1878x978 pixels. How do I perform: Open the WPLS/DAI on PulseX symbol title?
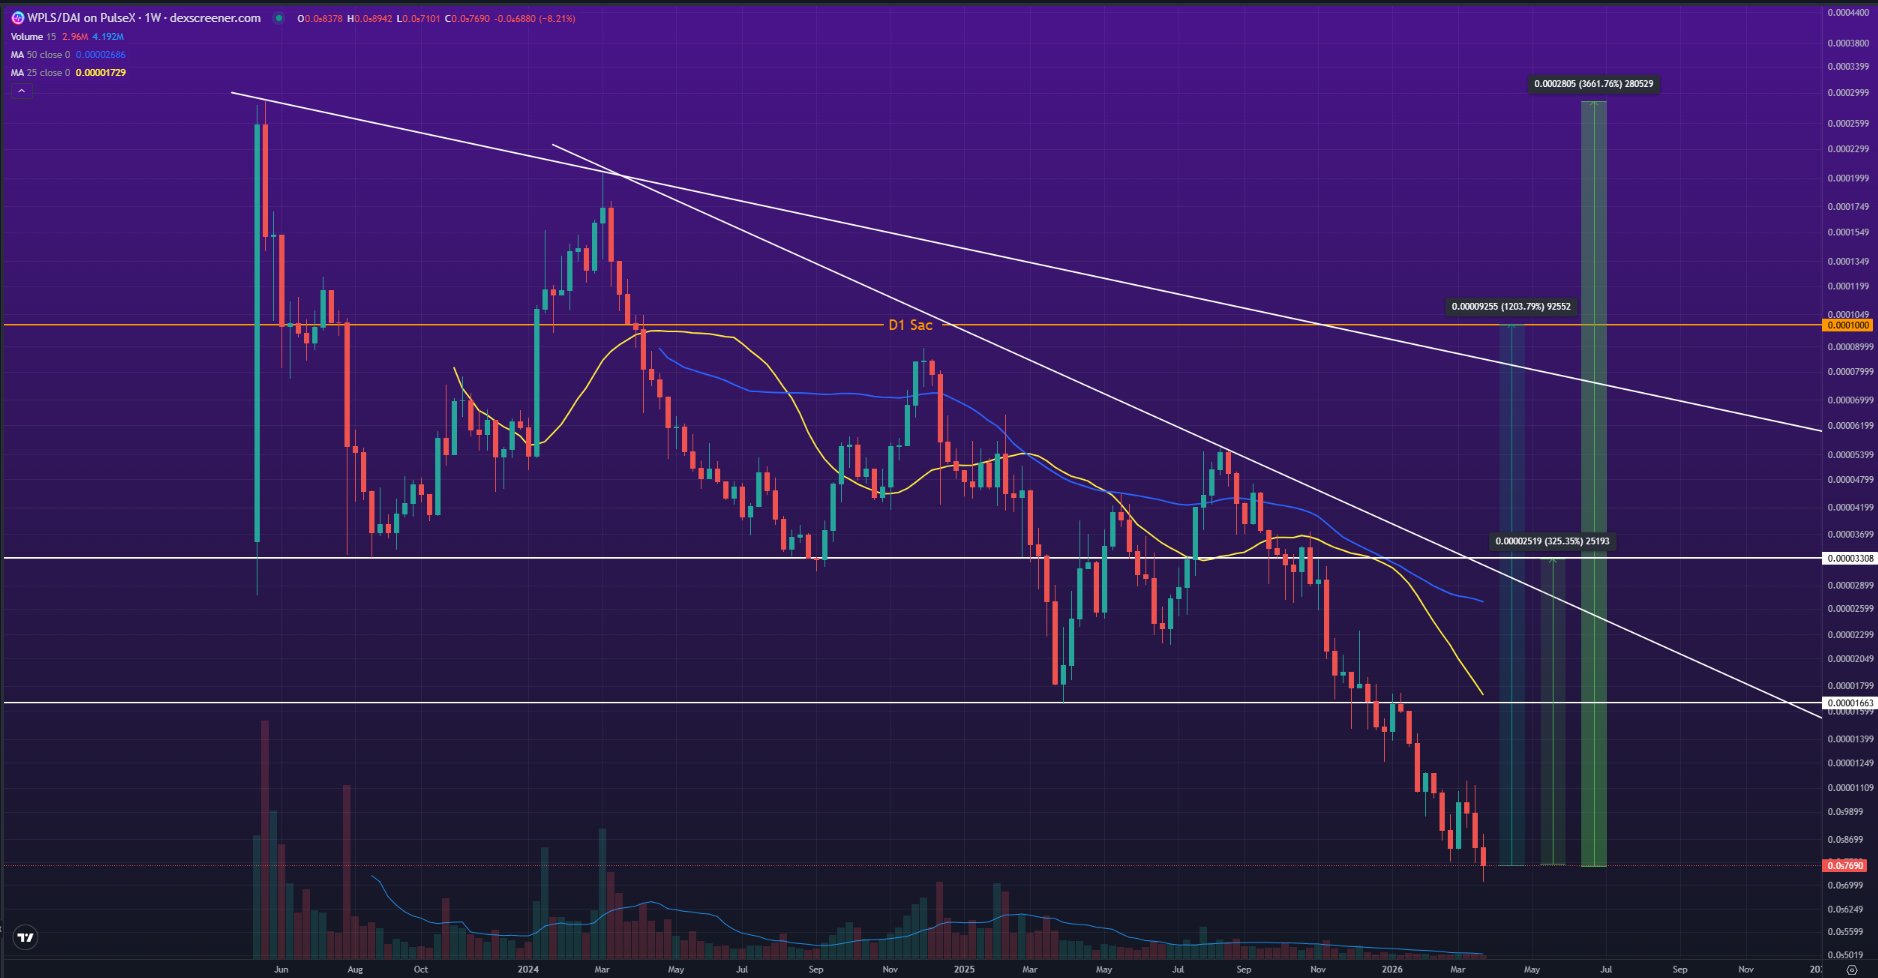pos(144,18)
